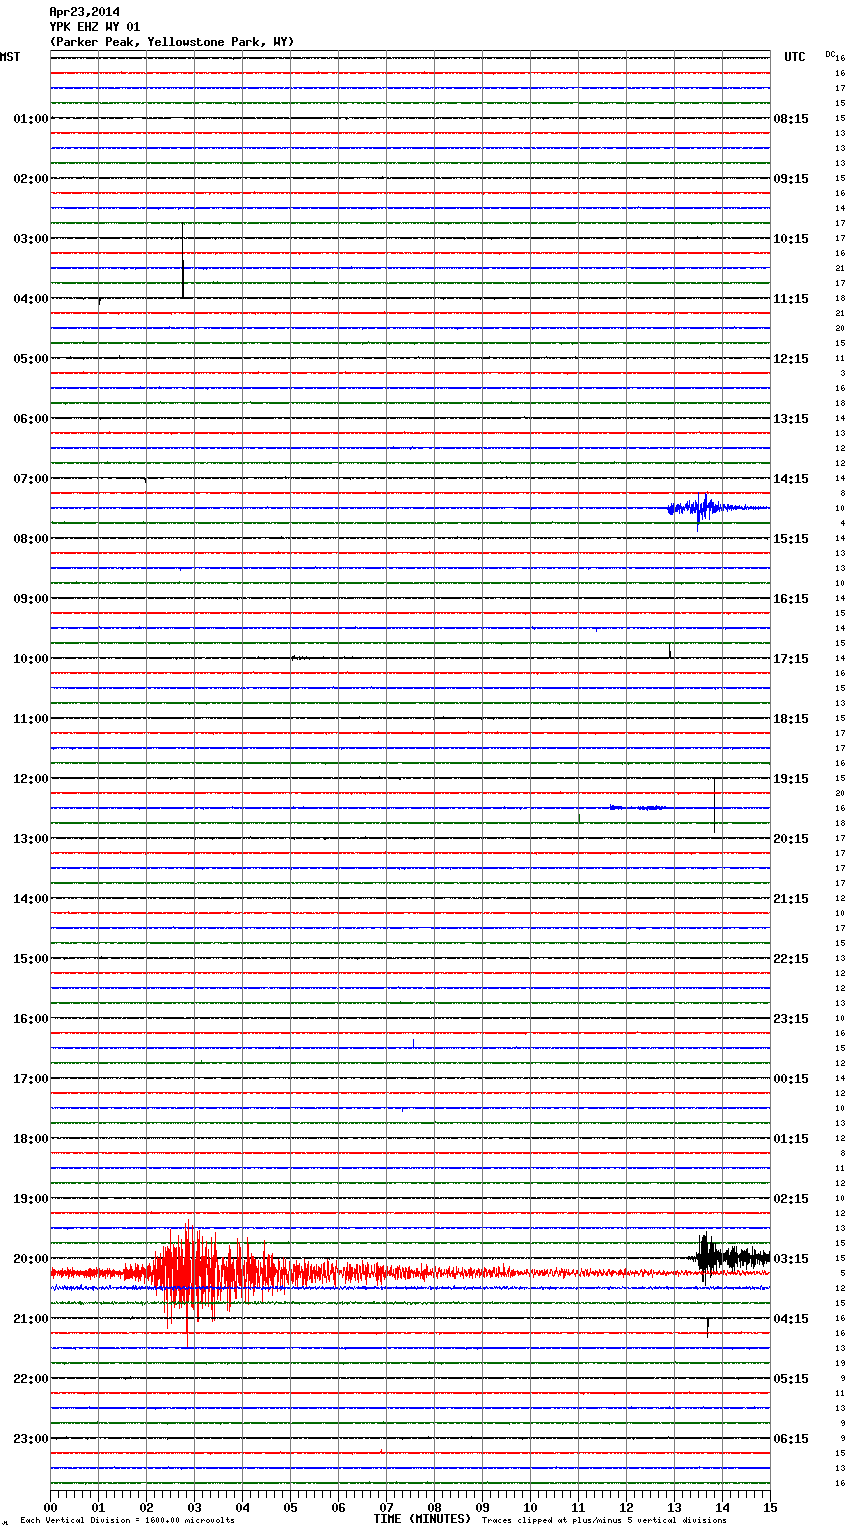Click the Traces clipped at plus/minus 5 note
Image resolution: width=850 pixels, height=1534 pixels.
604,1520
